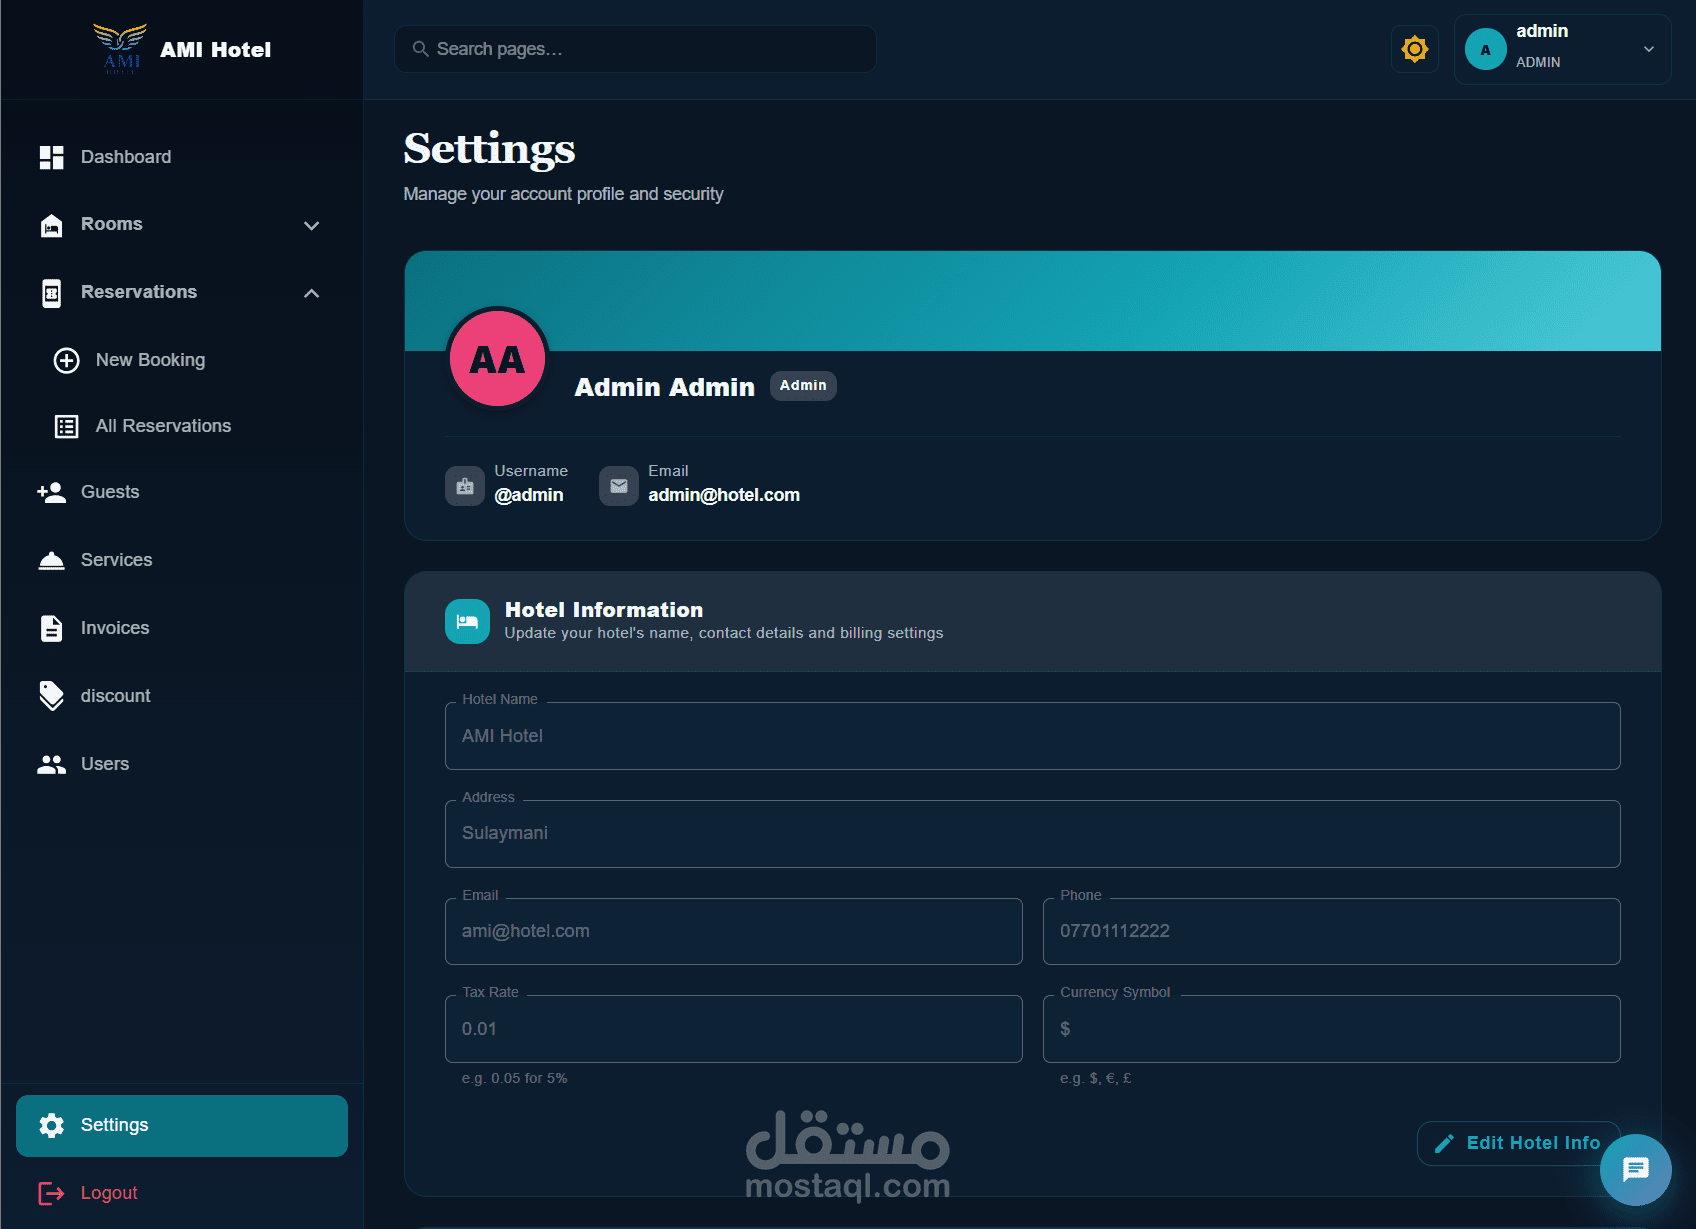Click the Tax Rate input field
The width and height of the screenshot is (1696, 1229).
click(x=734, y=1029)
